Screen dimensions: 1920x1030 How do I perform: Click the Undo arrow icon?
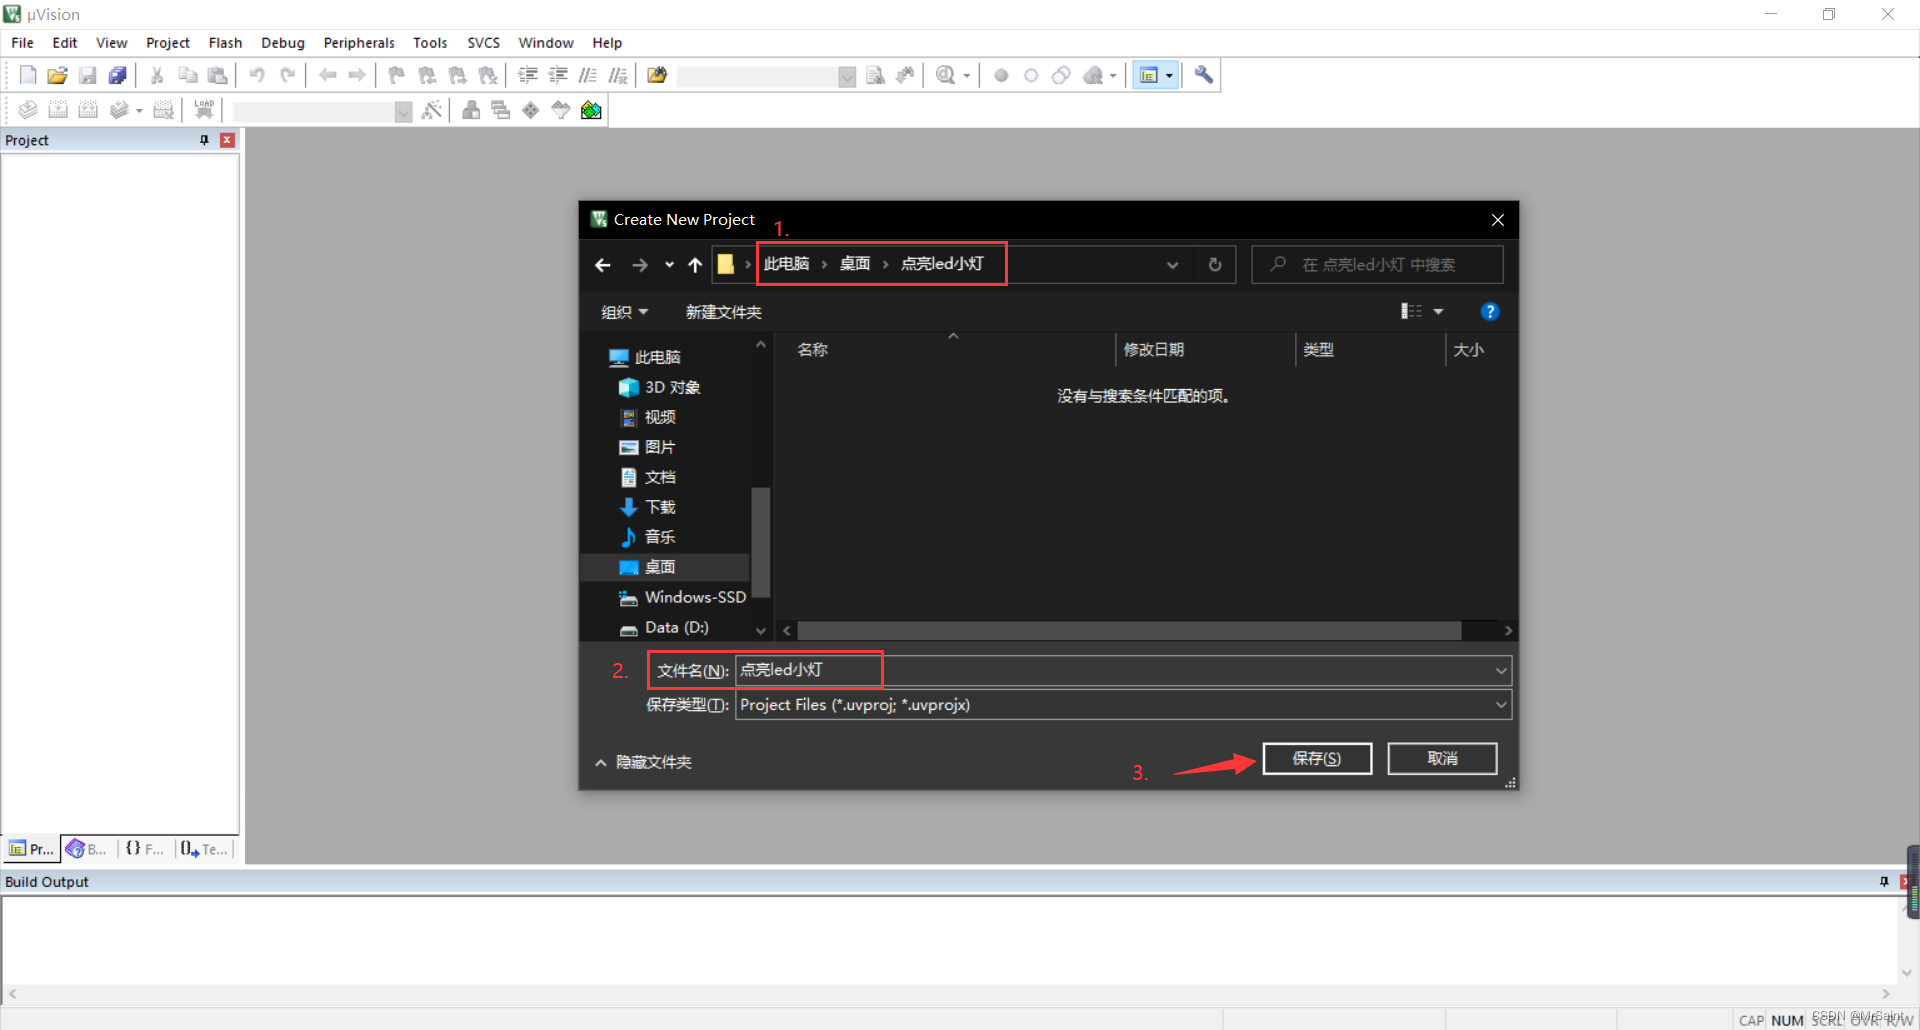point(257,75)
